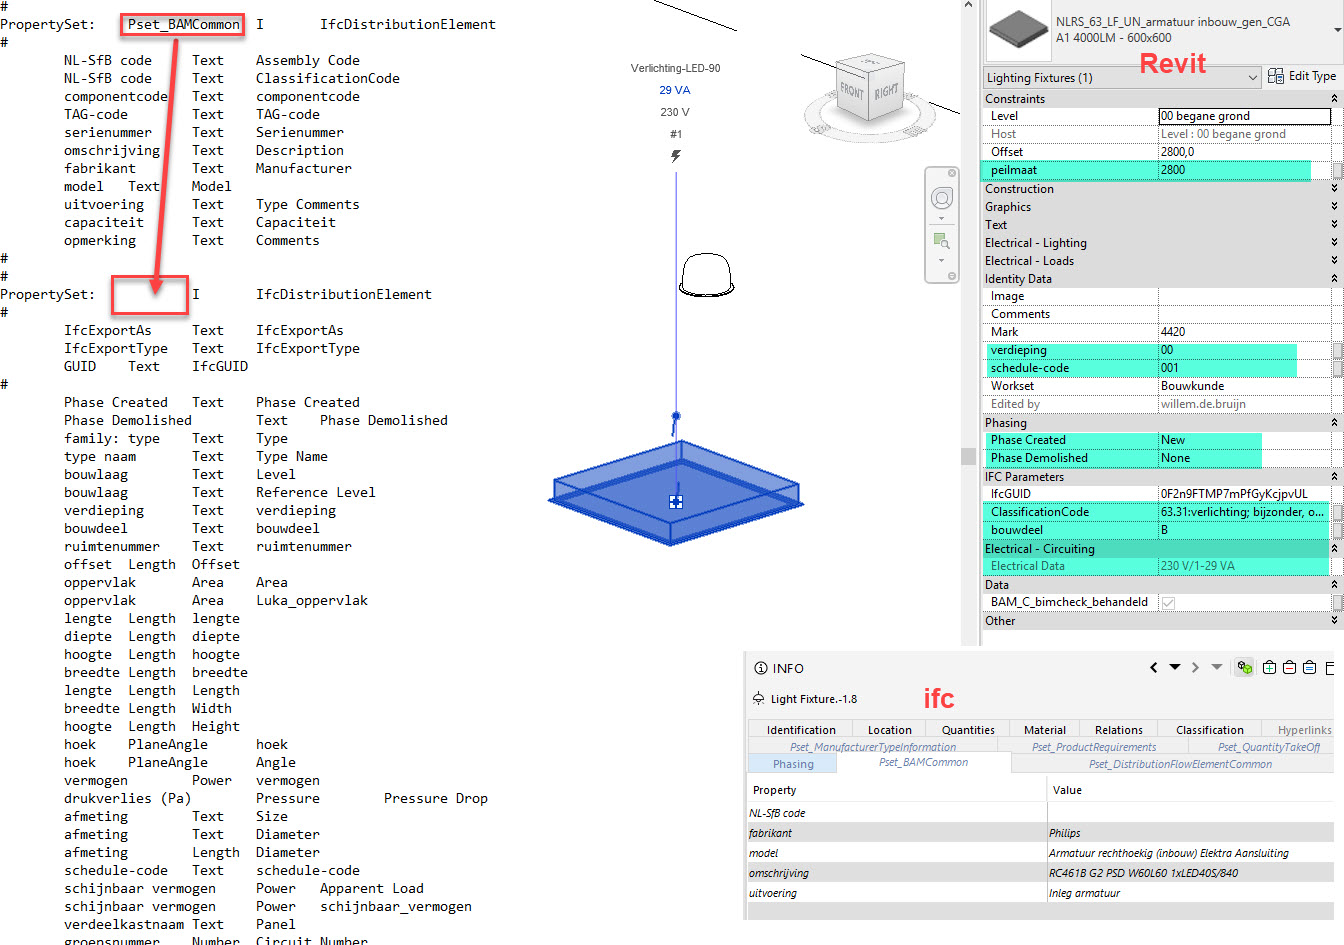The image size is (1344, 945).
Task: Activate the green cube zoom-to-selection icon
Action: point(1244,667)
